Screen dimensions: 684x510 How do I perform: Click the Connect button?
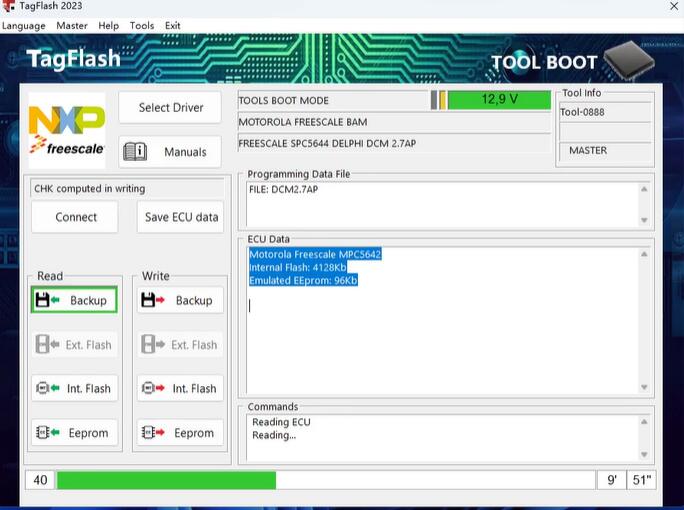pos(75,217)
